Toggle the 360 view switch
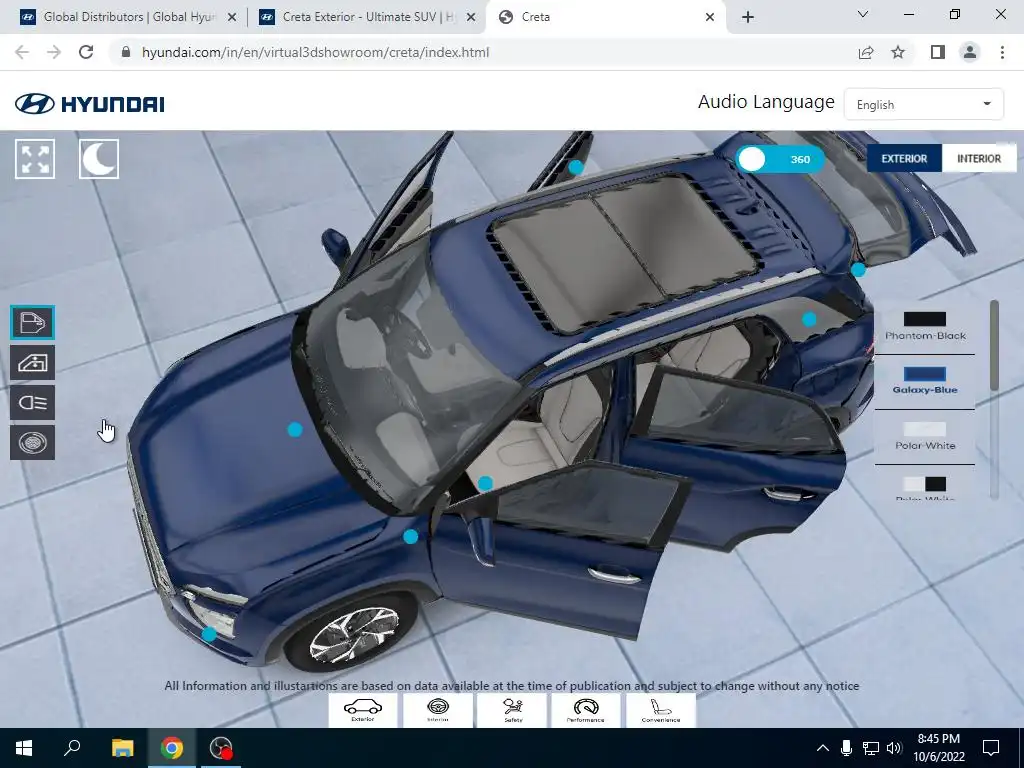This screenshot has width=1024, height=768. click(x=780, y=159)
